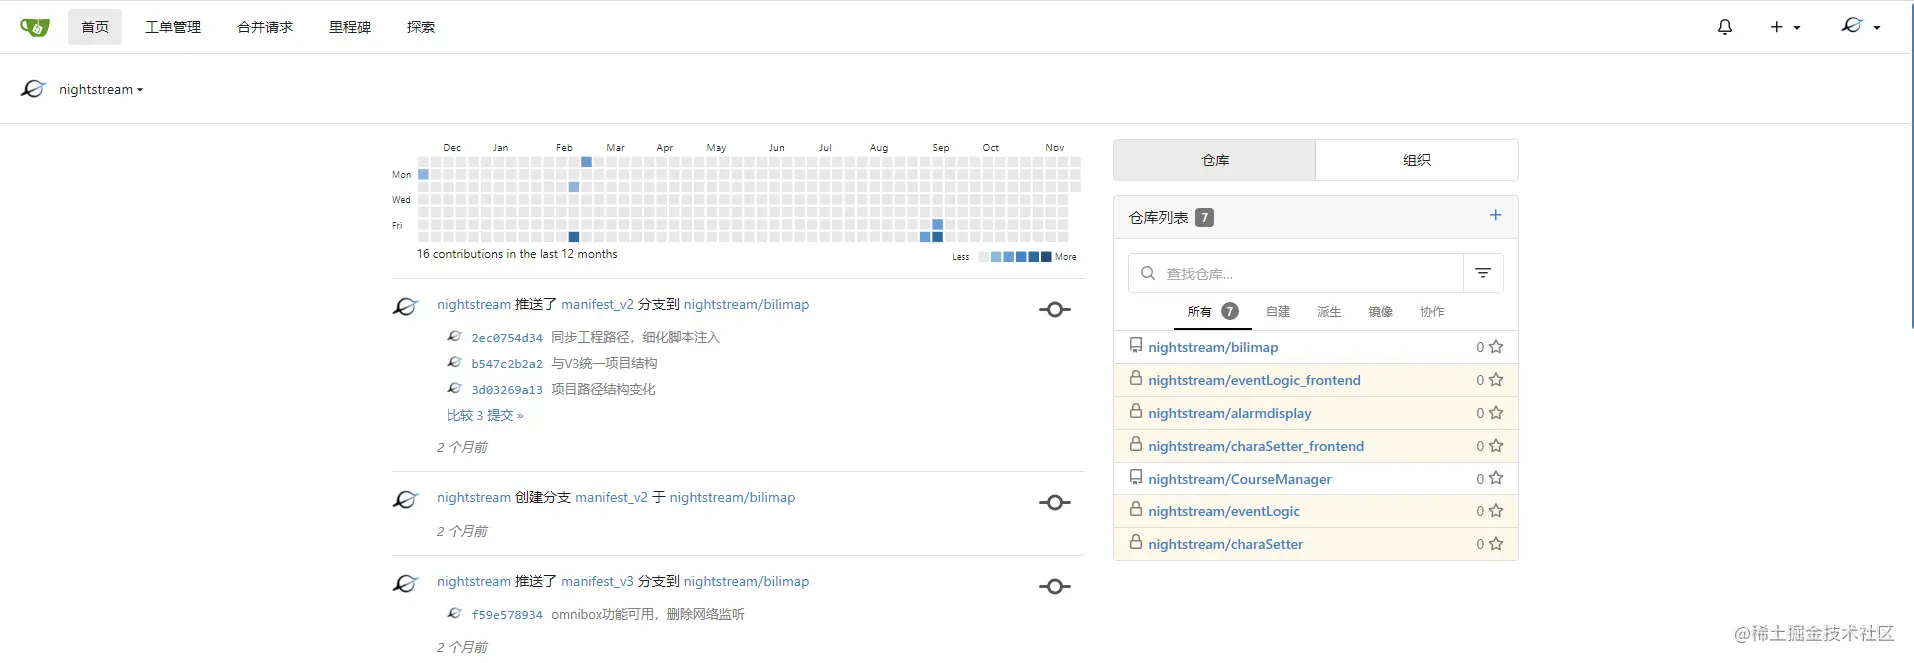Click the lock icon of nightstream/alarmdisplay
The width and height of the screenshot is (1914, 663).
click(1136, 411)
